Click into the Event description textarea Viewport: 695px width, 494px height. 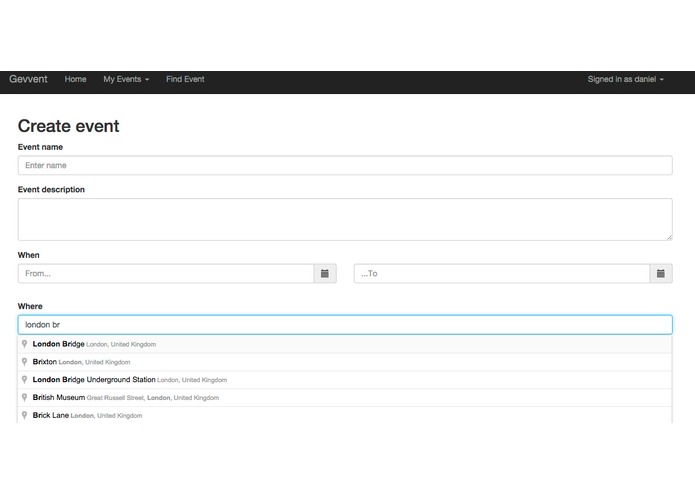coord(345,219)
